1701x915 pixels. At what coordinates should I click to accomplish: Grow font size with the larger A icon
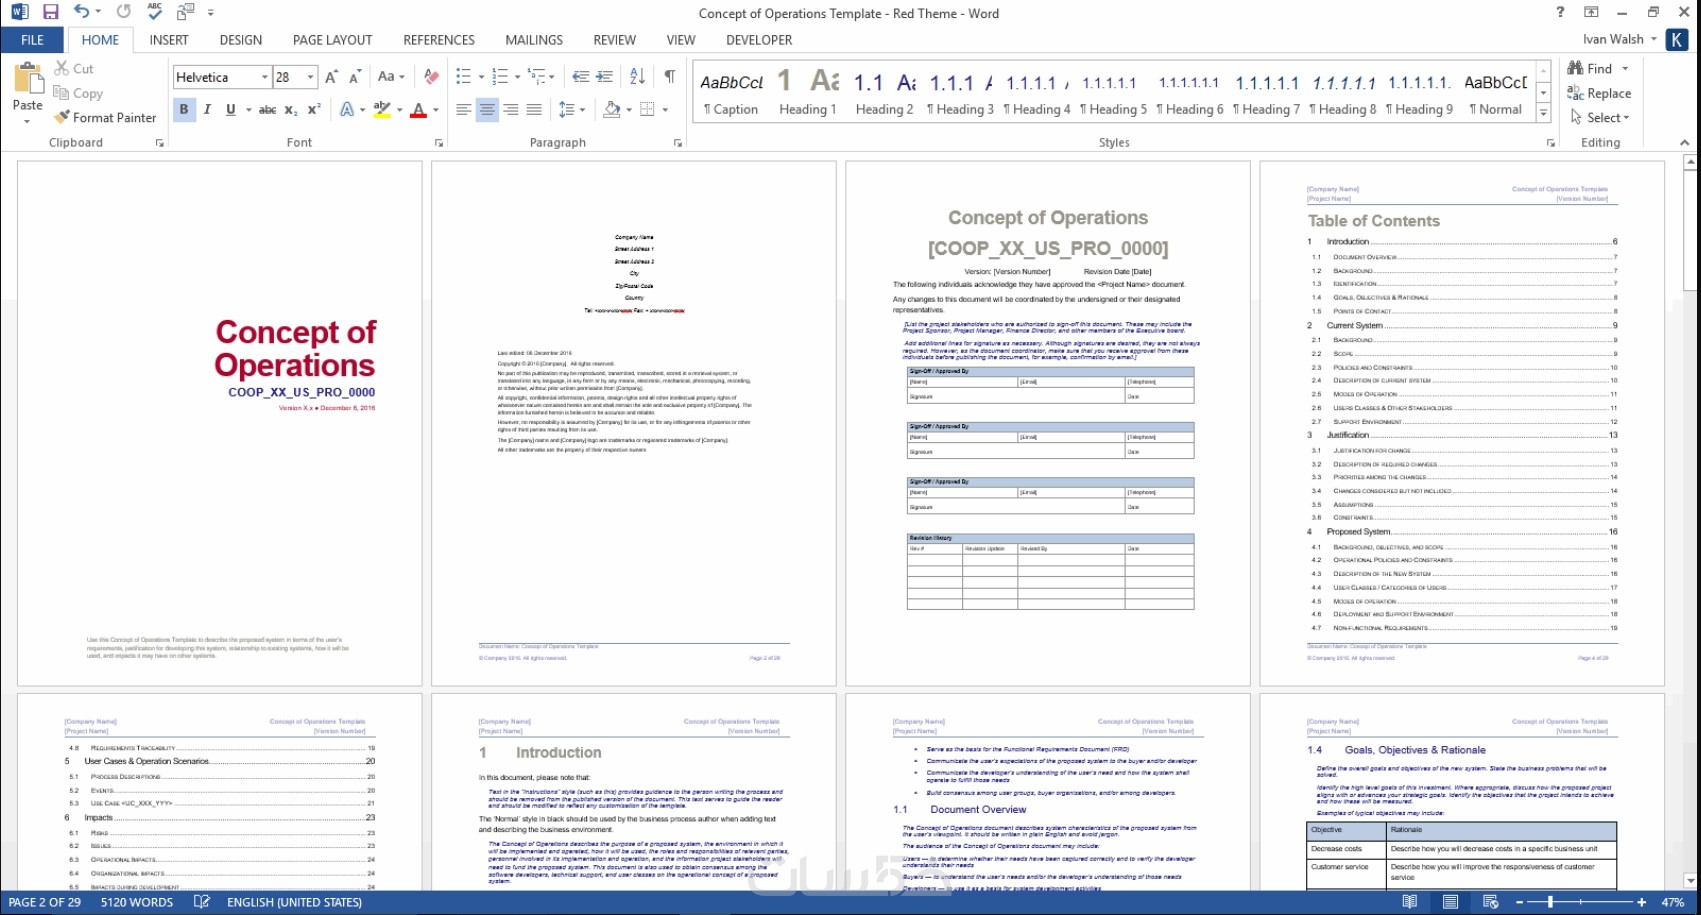point(331,77)
